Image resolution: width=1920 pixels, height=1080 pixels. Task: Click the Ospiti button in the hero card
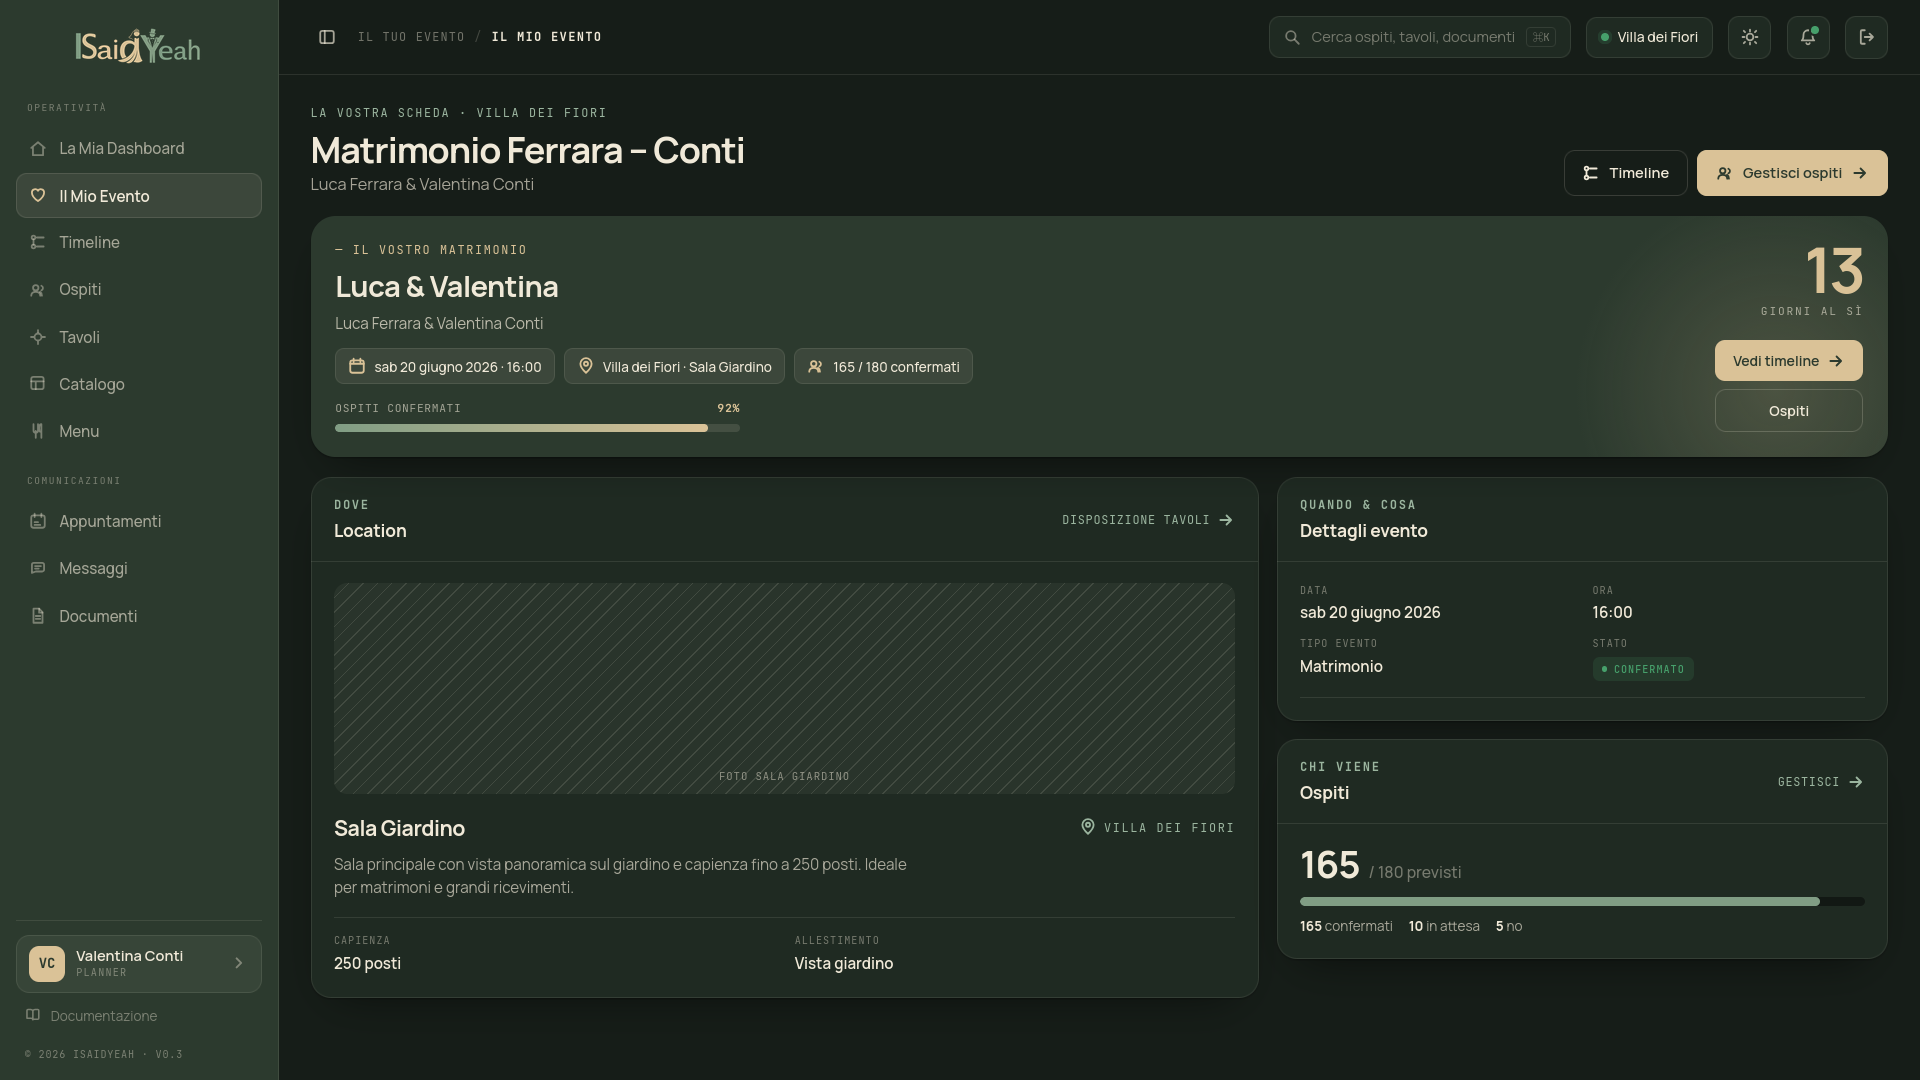pos(1788,411)
